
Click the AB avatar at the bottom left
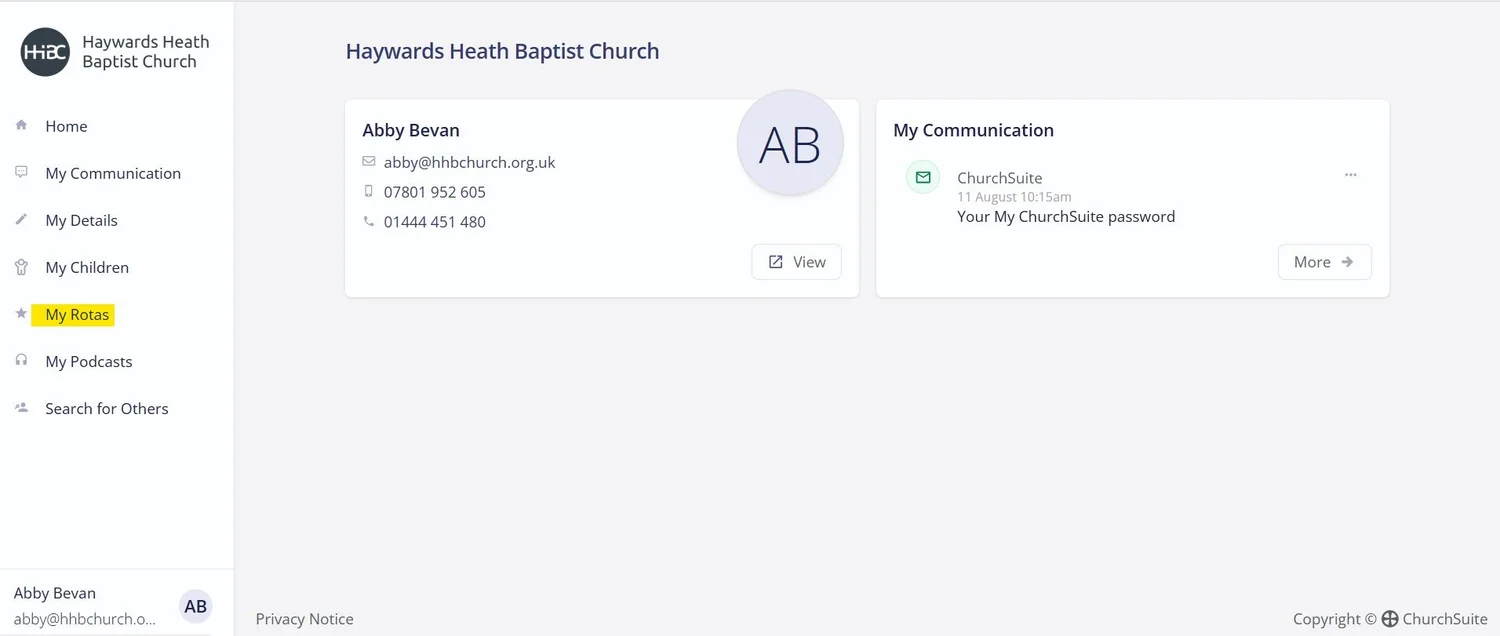(195, 606)
